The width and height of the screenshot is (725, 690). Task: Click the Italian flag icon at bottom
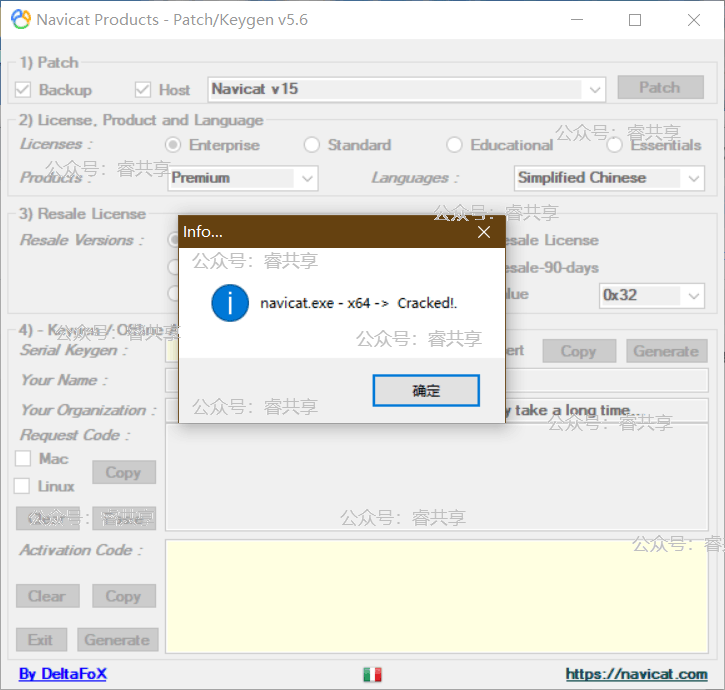372,675
